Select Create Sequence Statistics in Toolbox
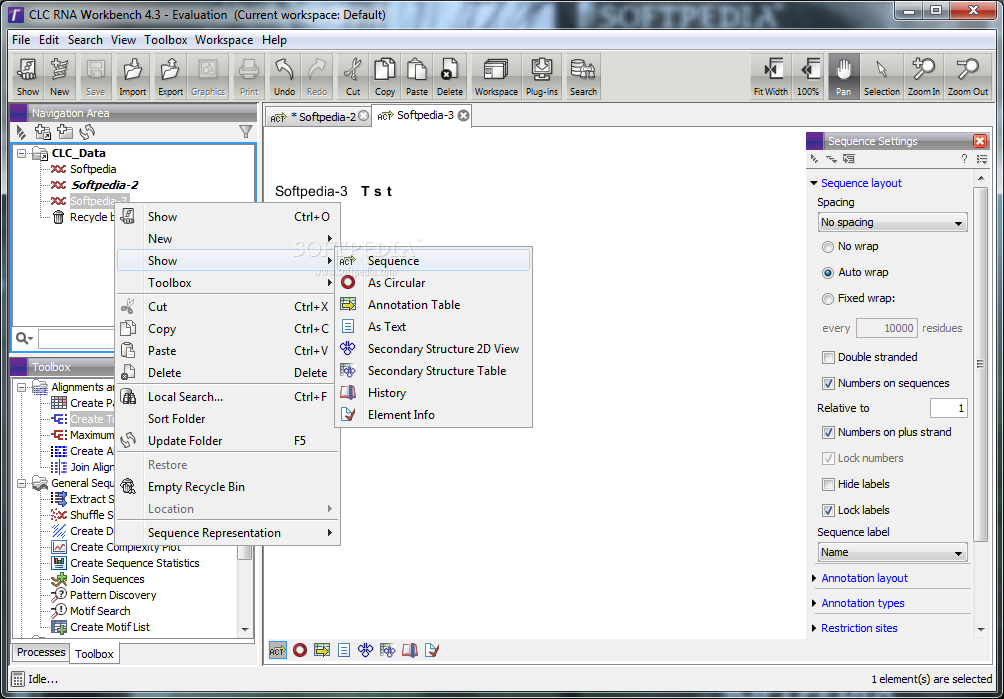The image size is (1004, 699). (x=134, y=563)
